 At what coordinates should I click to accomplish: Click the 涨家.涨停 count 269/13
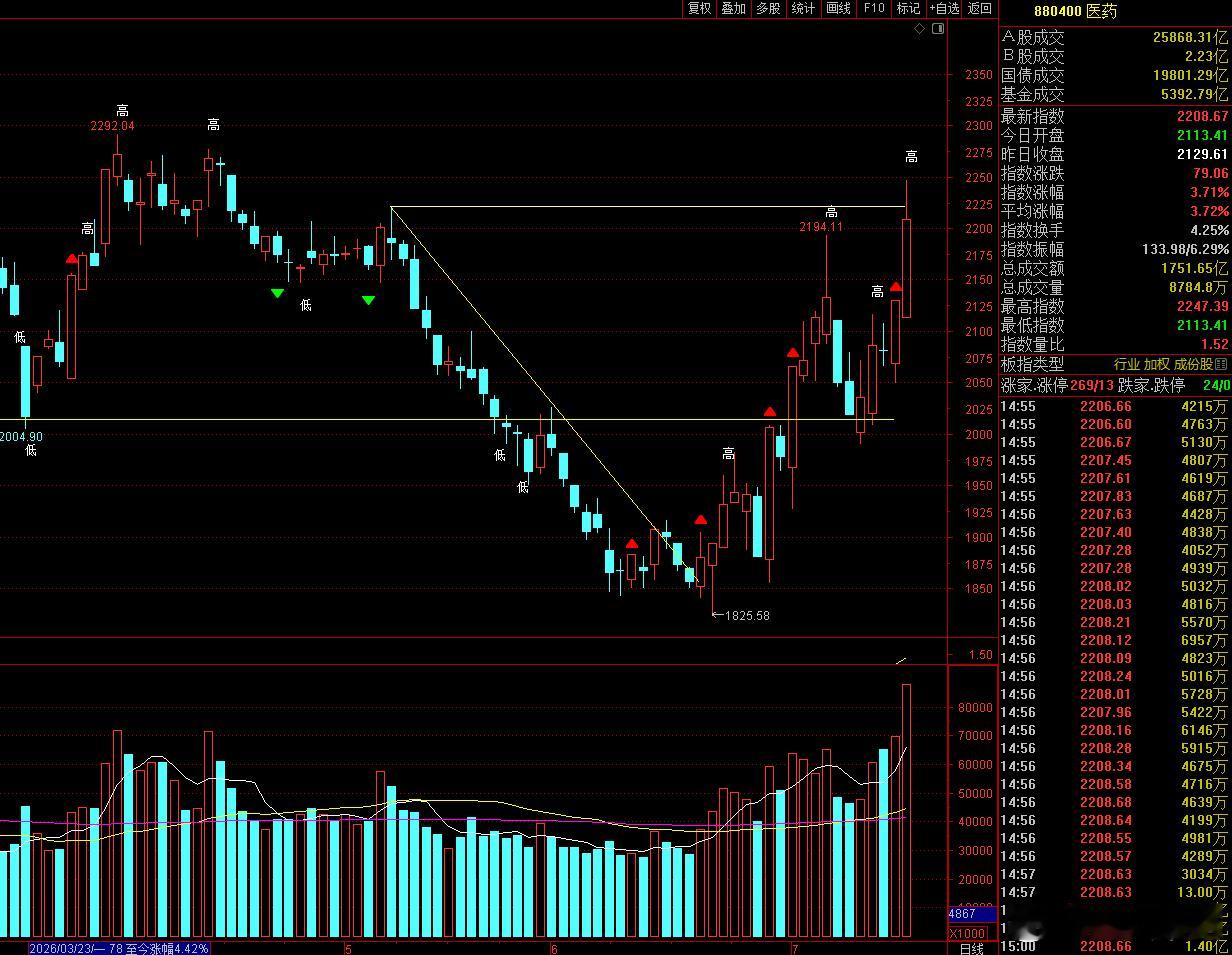(1092, 385)
